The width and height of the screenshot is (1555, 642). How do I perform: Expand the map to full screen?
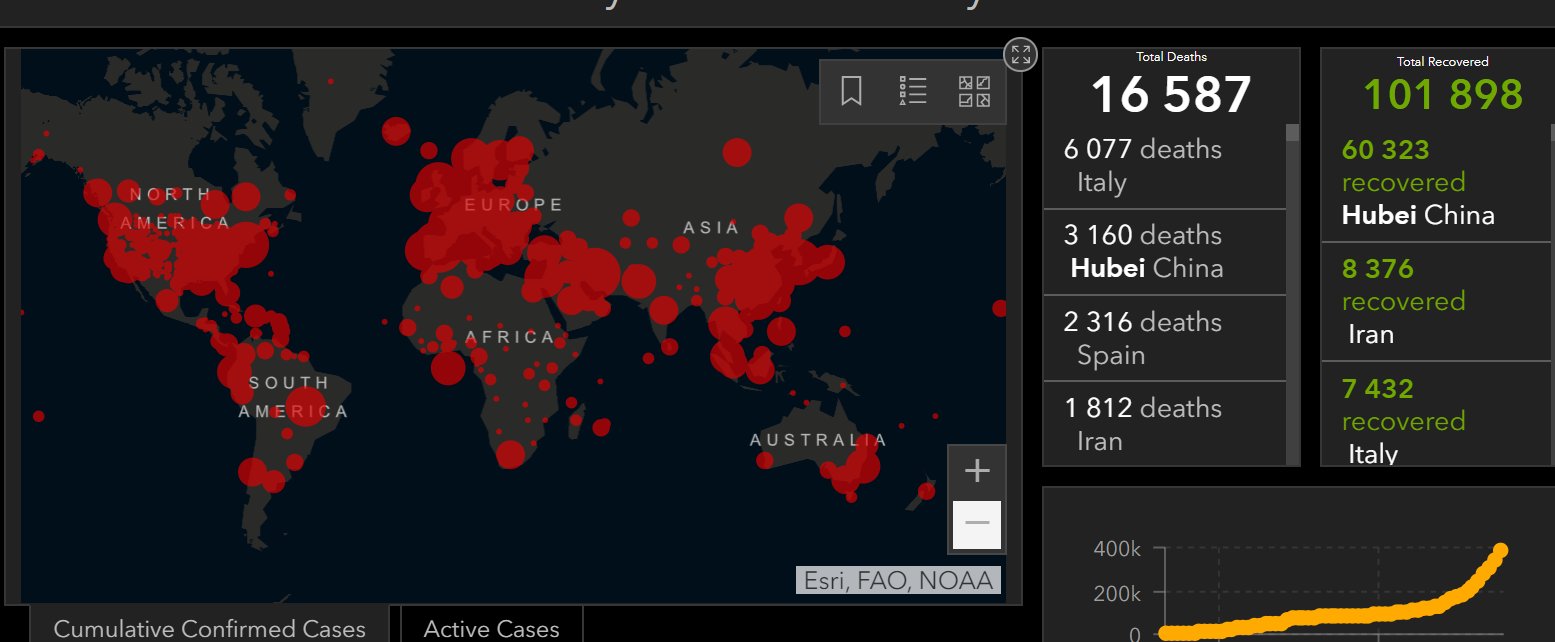pyautogui.click(x=1020, y=55)
